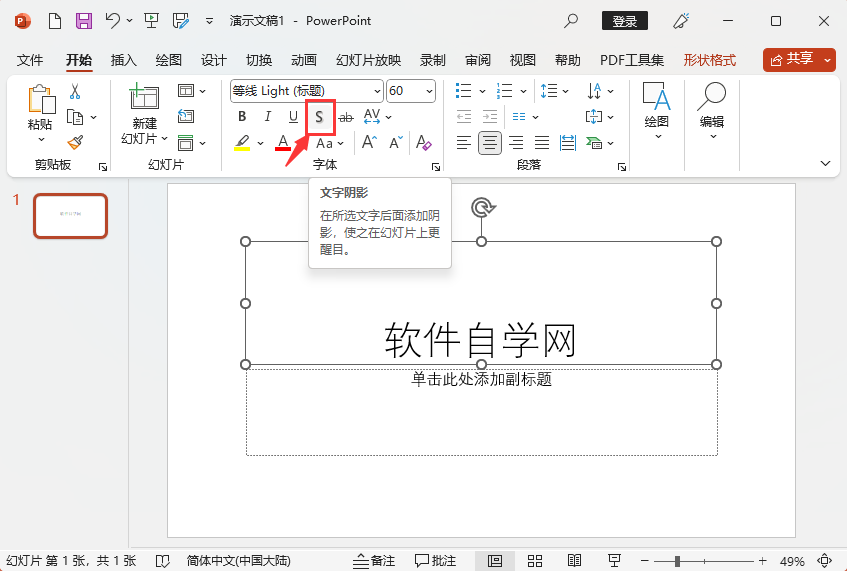Image resolution: width=847 pixels, height=571 pixels.
Task: Open the Drawing shapes icon
Action: (x=656, y=97)
